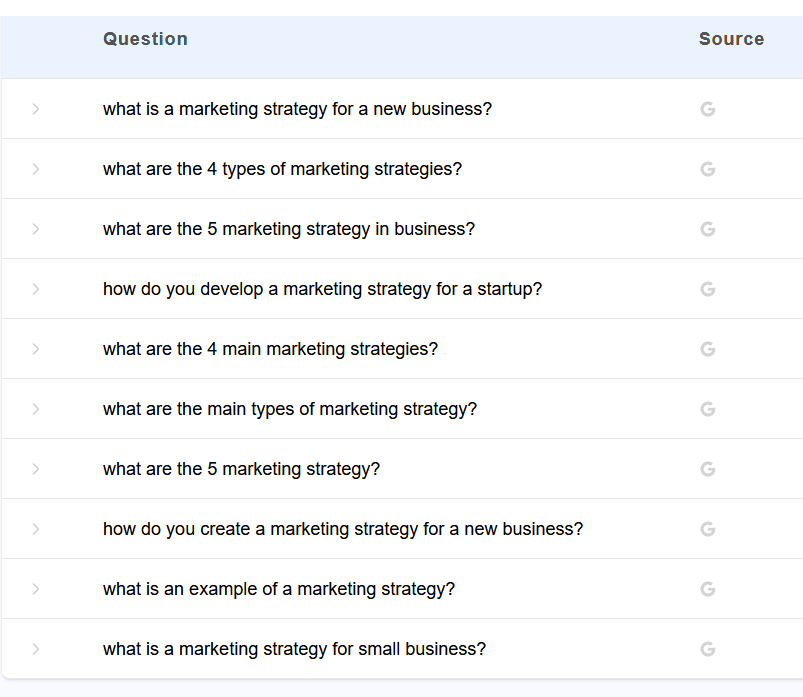Click the Google icon on the "marketing strategy for a startup" row
803x697 pixels.
pos(708,289)
